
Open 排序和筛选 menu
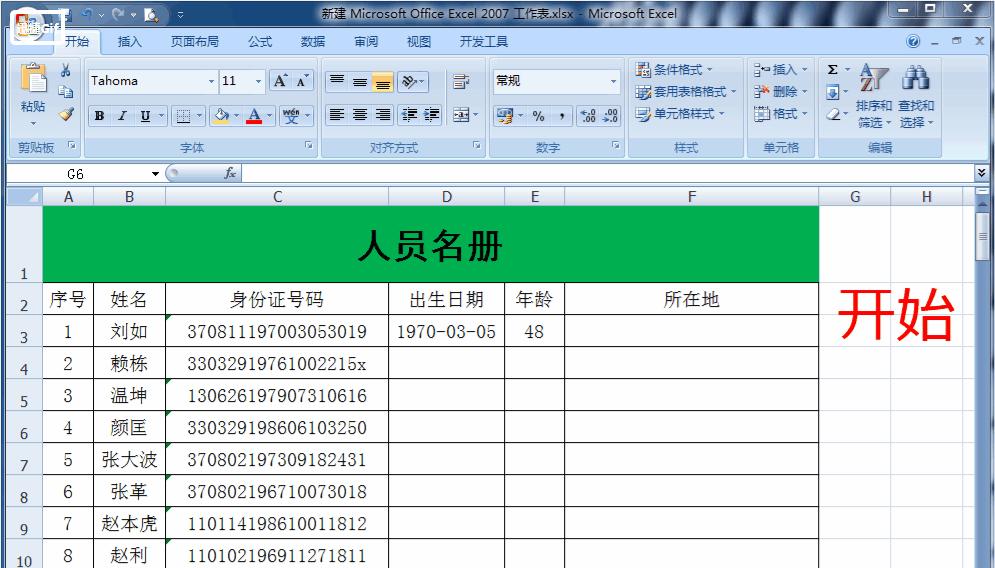pyautogui.click(x=874, y=95)
